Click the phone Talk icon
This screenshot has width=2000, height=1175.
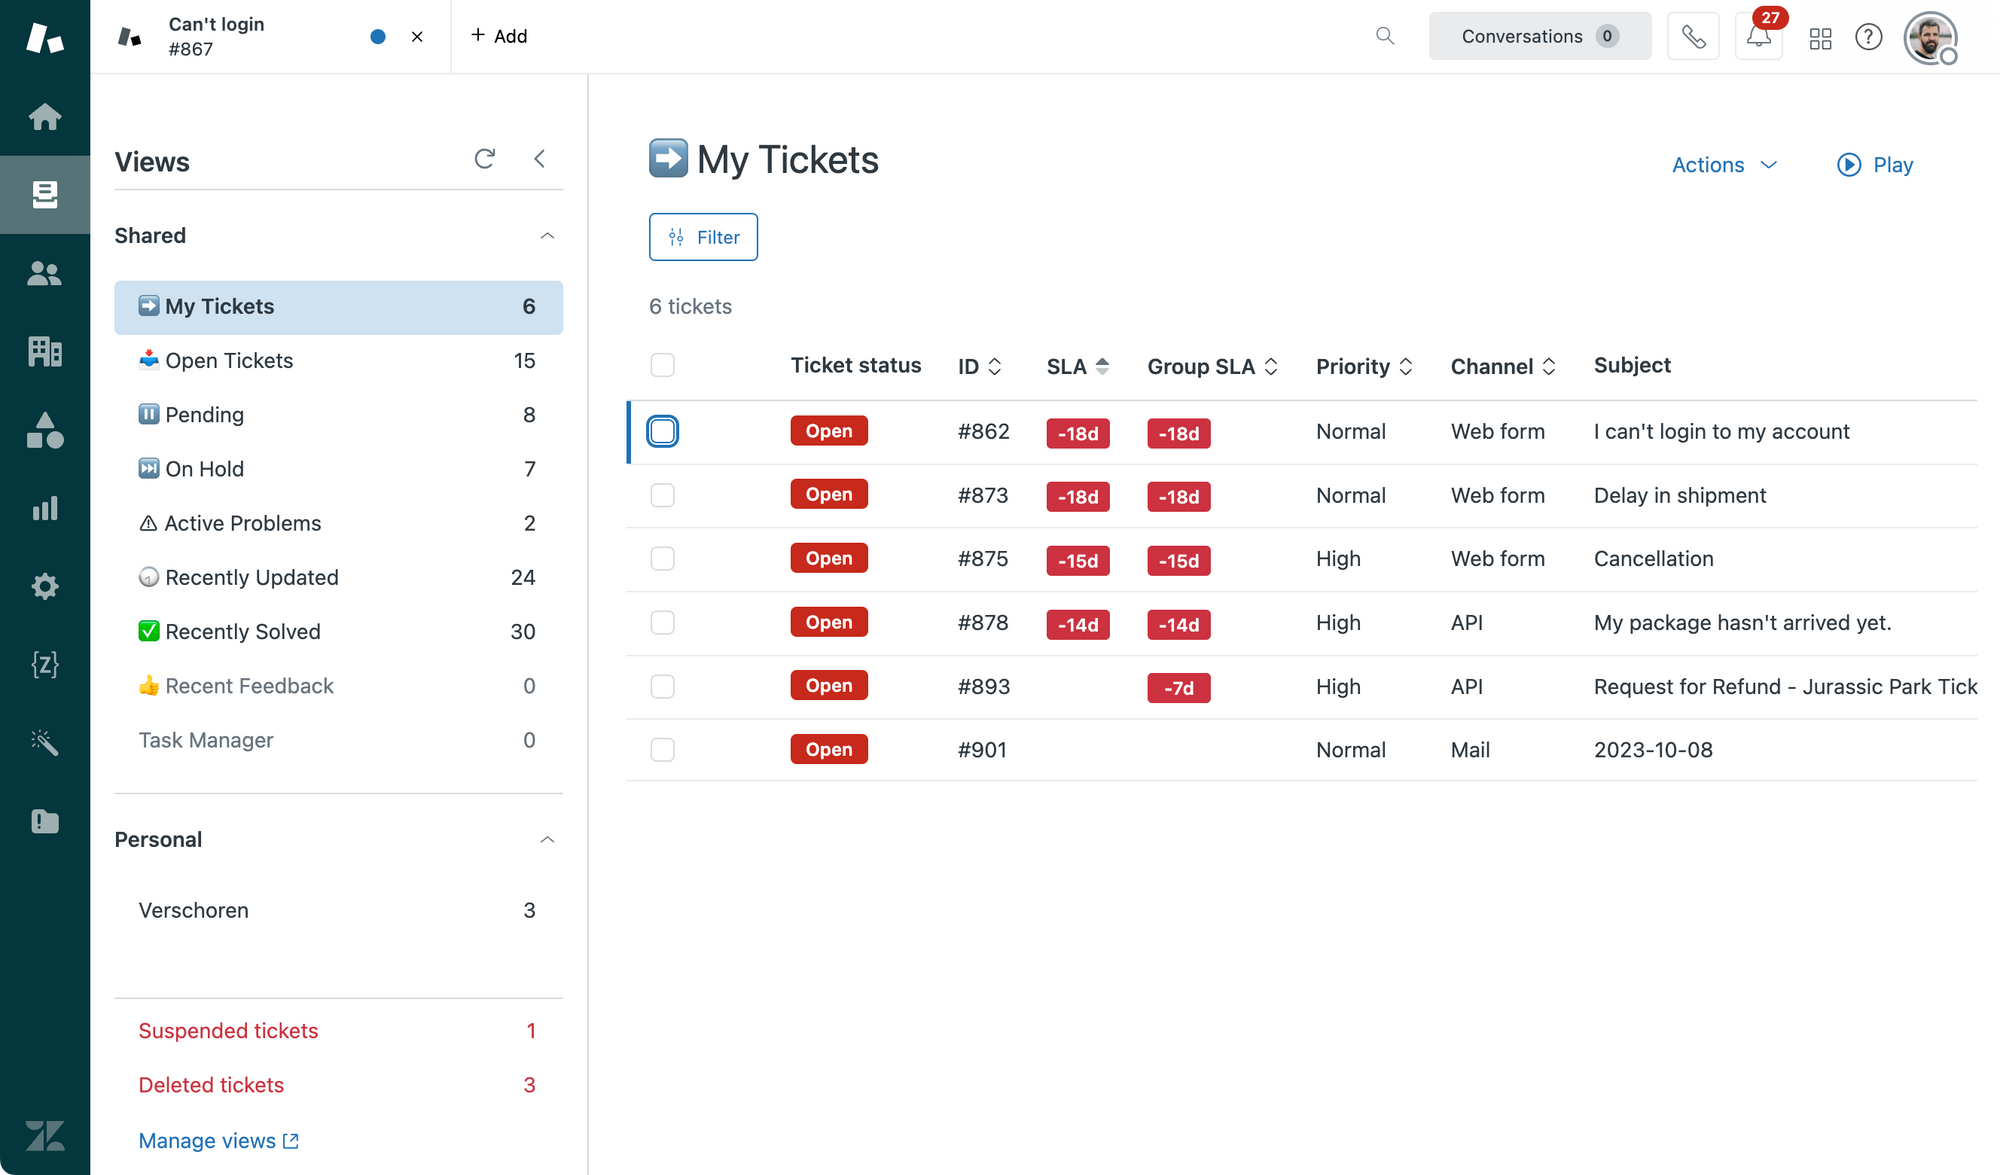point(1693,37)
